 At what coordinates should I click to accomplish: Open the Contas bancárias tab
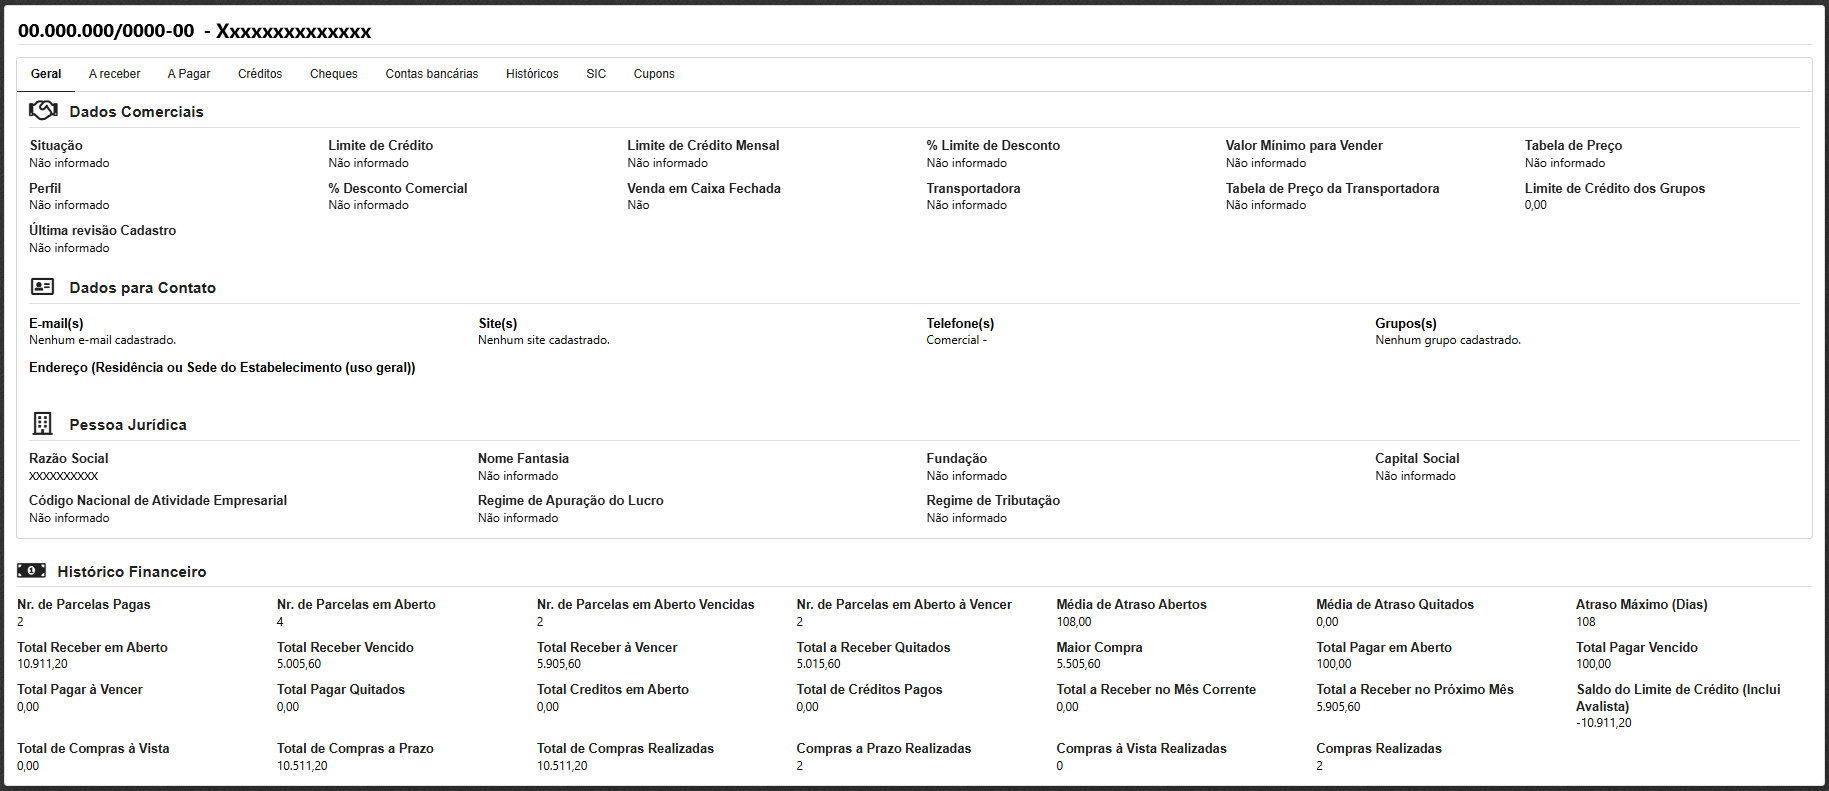tap(432, 74)
